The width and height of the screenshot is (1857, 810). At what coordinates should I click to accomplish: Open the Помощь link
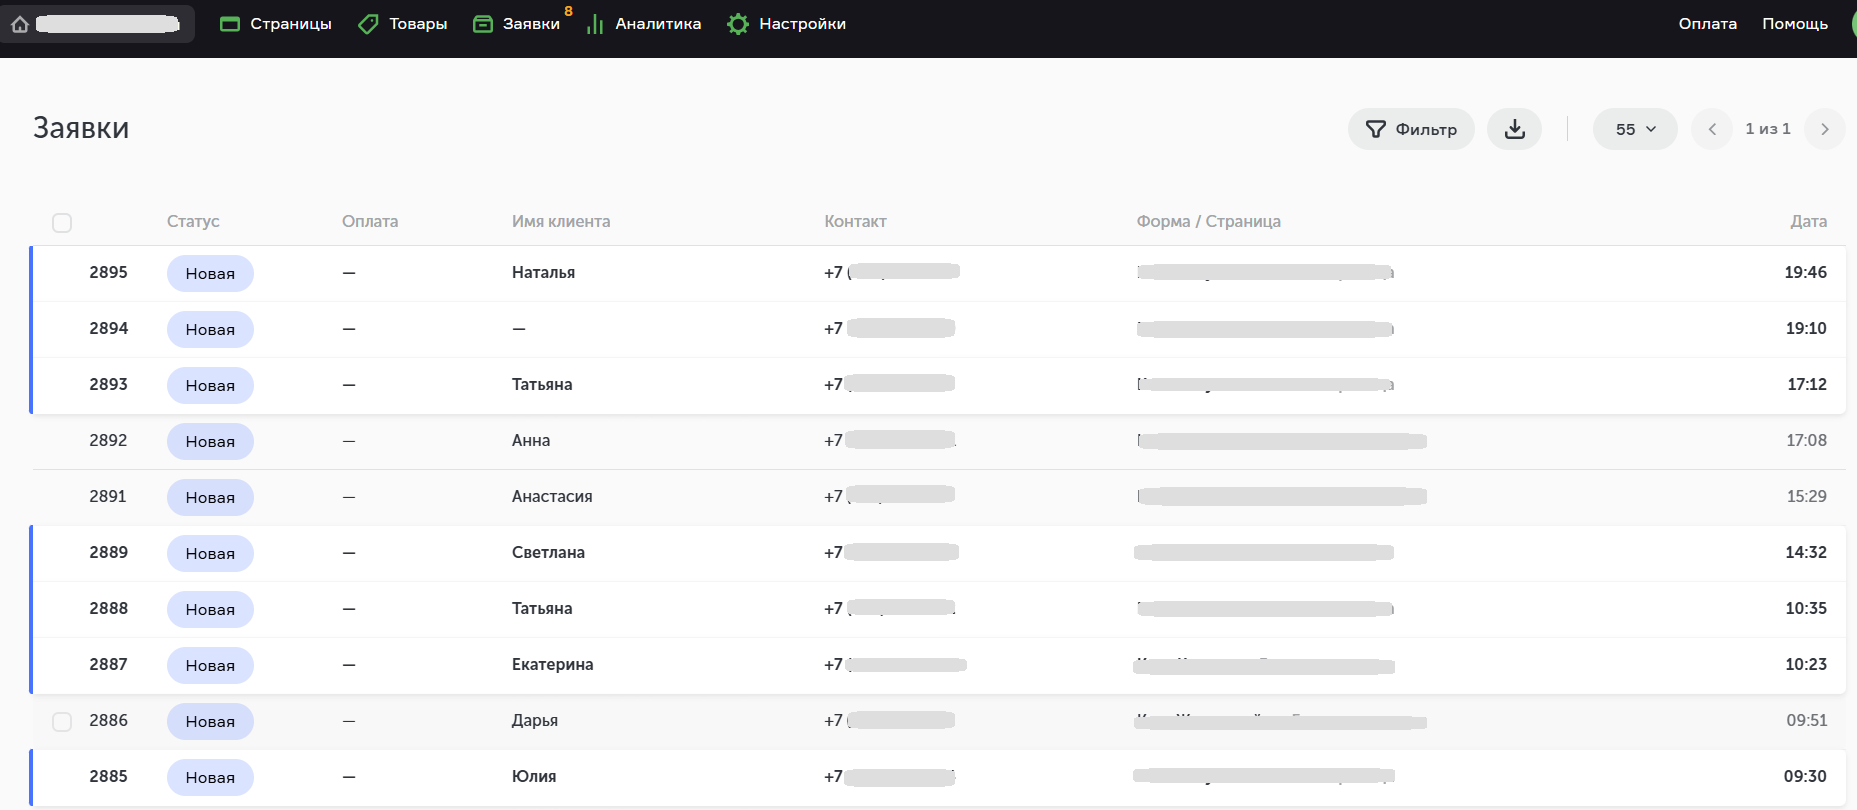1795,24
